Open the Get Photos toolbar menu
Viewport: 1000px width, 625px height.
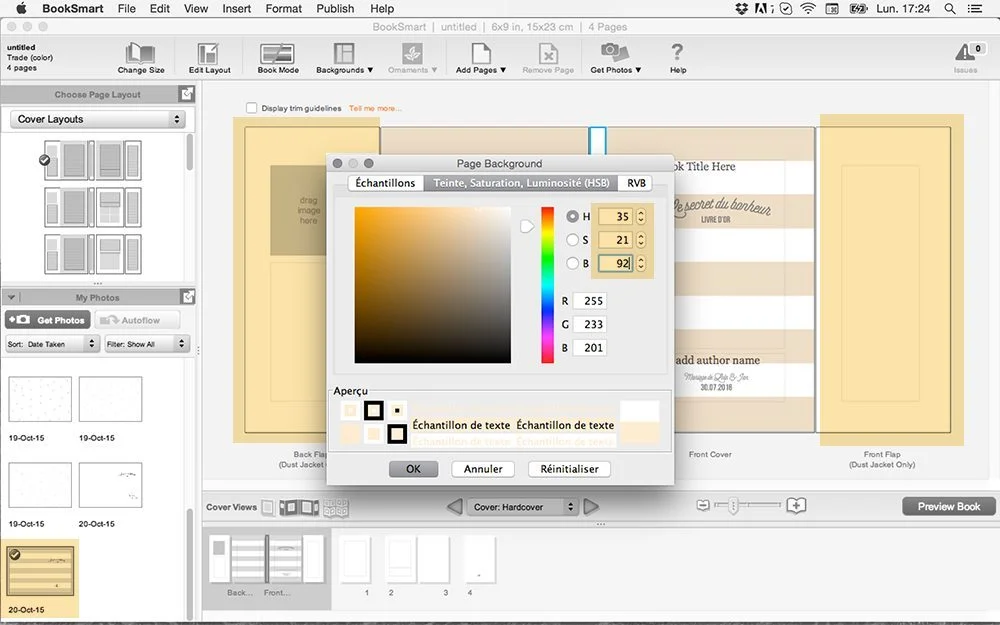[615, 58]
